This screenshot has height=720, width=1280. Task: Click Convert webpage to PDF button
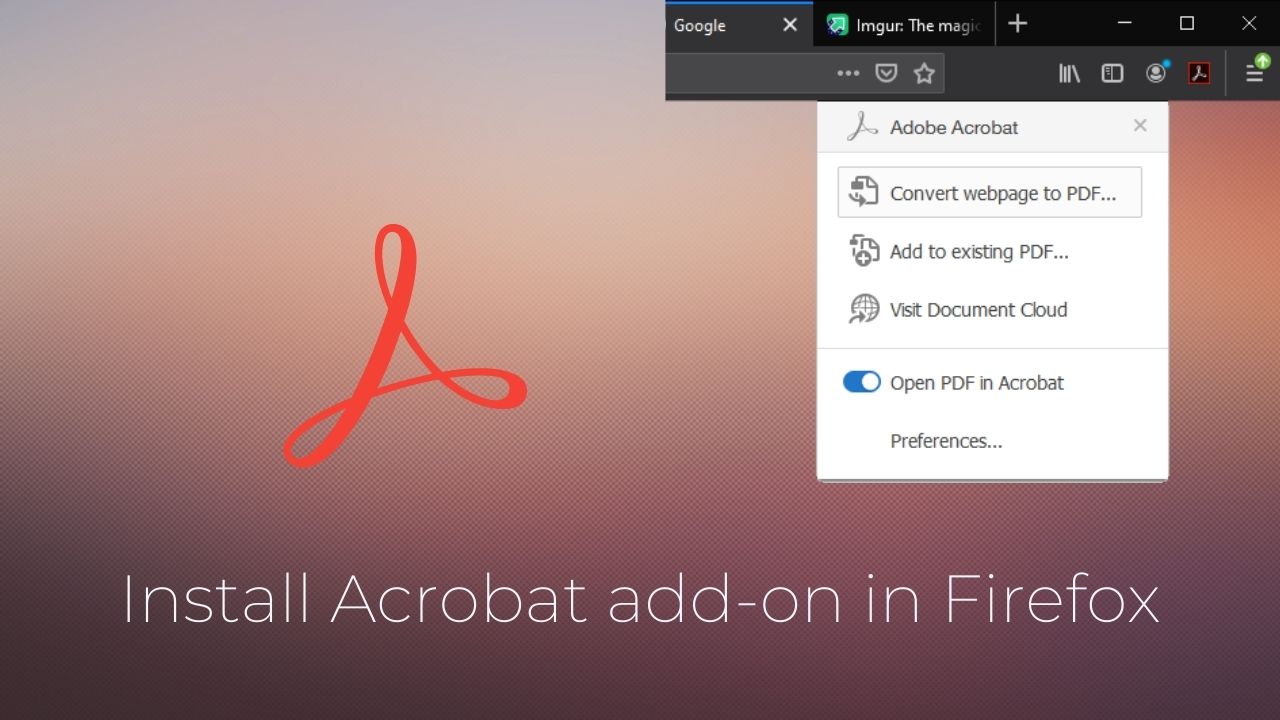[x=990, y=192]
